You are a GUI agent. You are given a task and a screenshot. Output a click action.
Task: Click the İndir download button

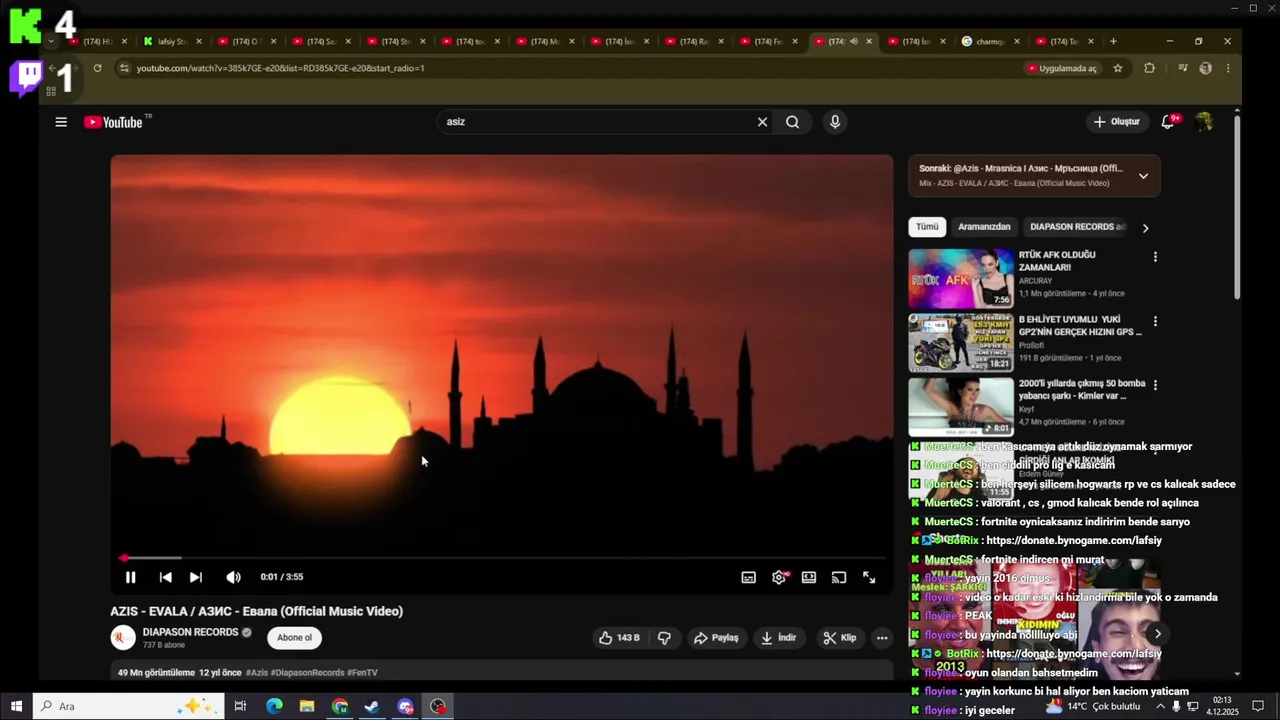pos(779,638)
